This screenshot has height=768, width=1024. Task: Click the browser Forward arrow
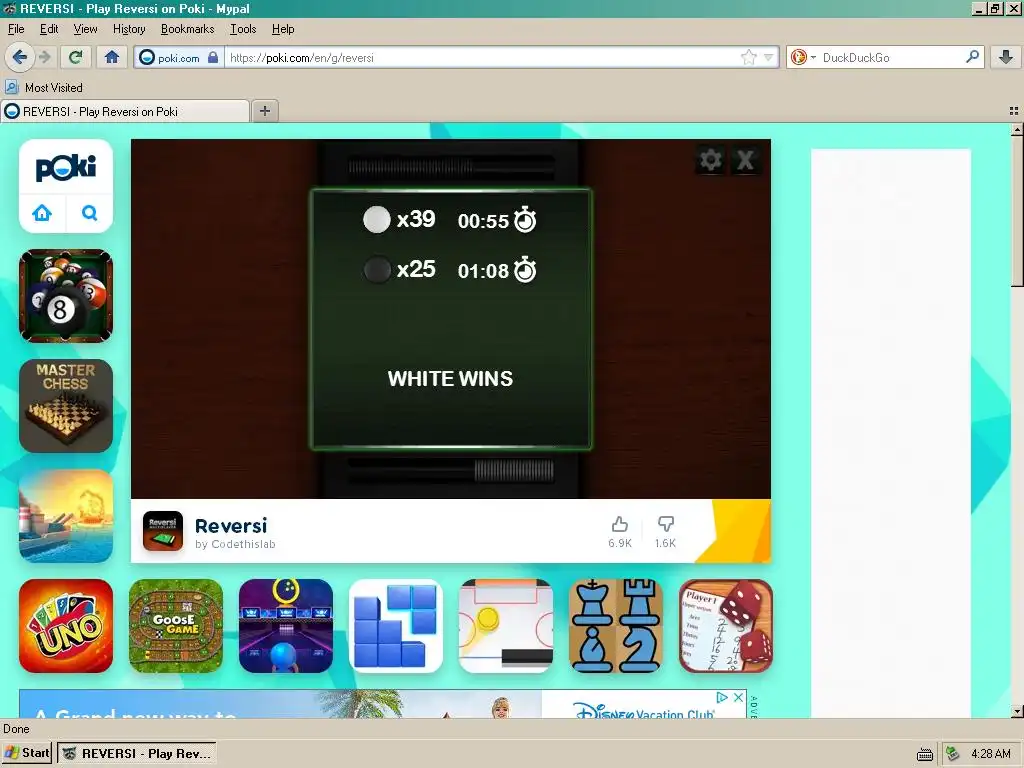click(x=45, y=57)
